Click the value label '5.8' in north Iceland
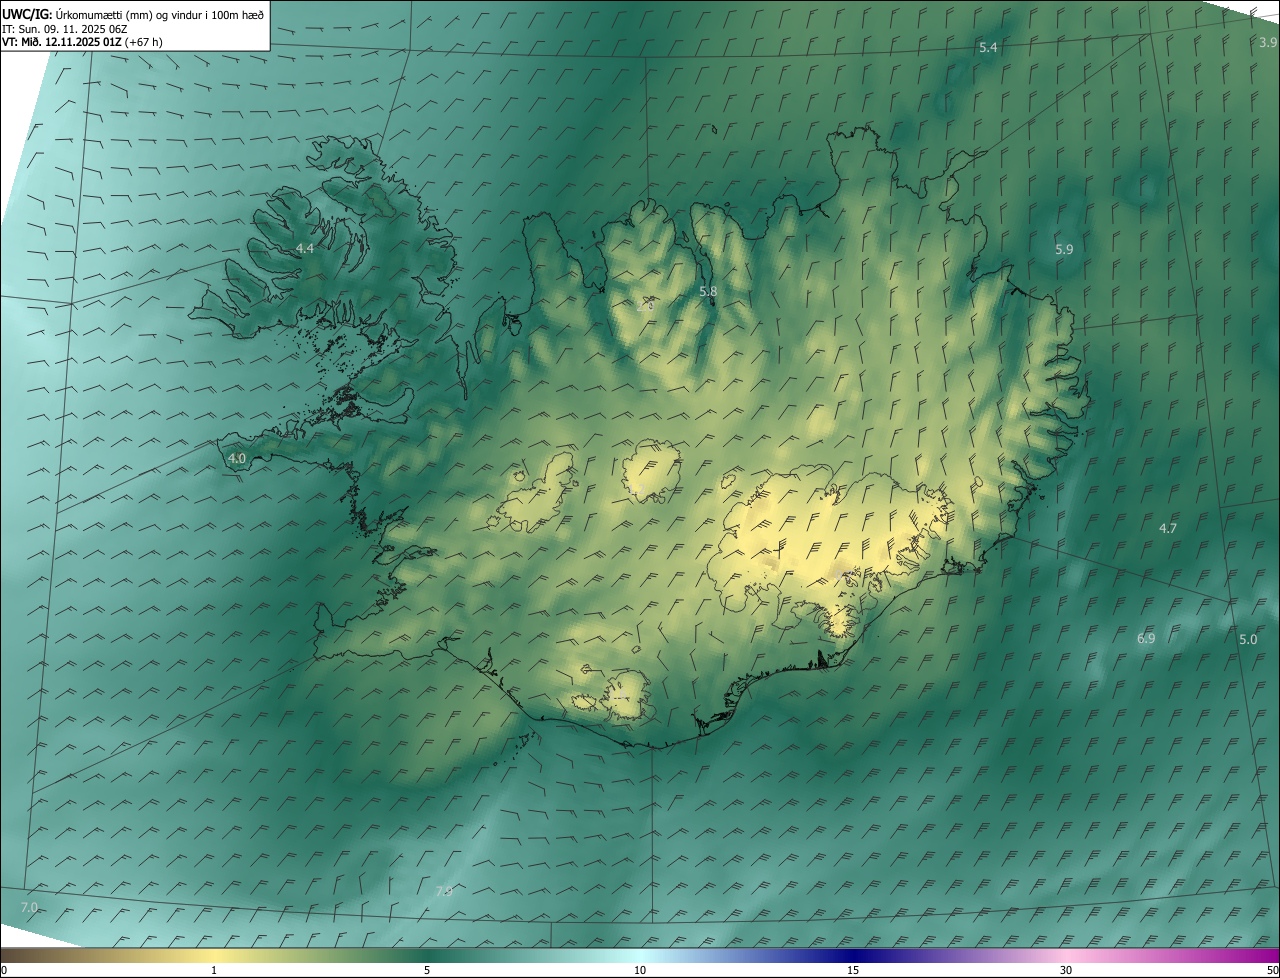This screenshot has width=1280, height=978. tap(708, 291)
